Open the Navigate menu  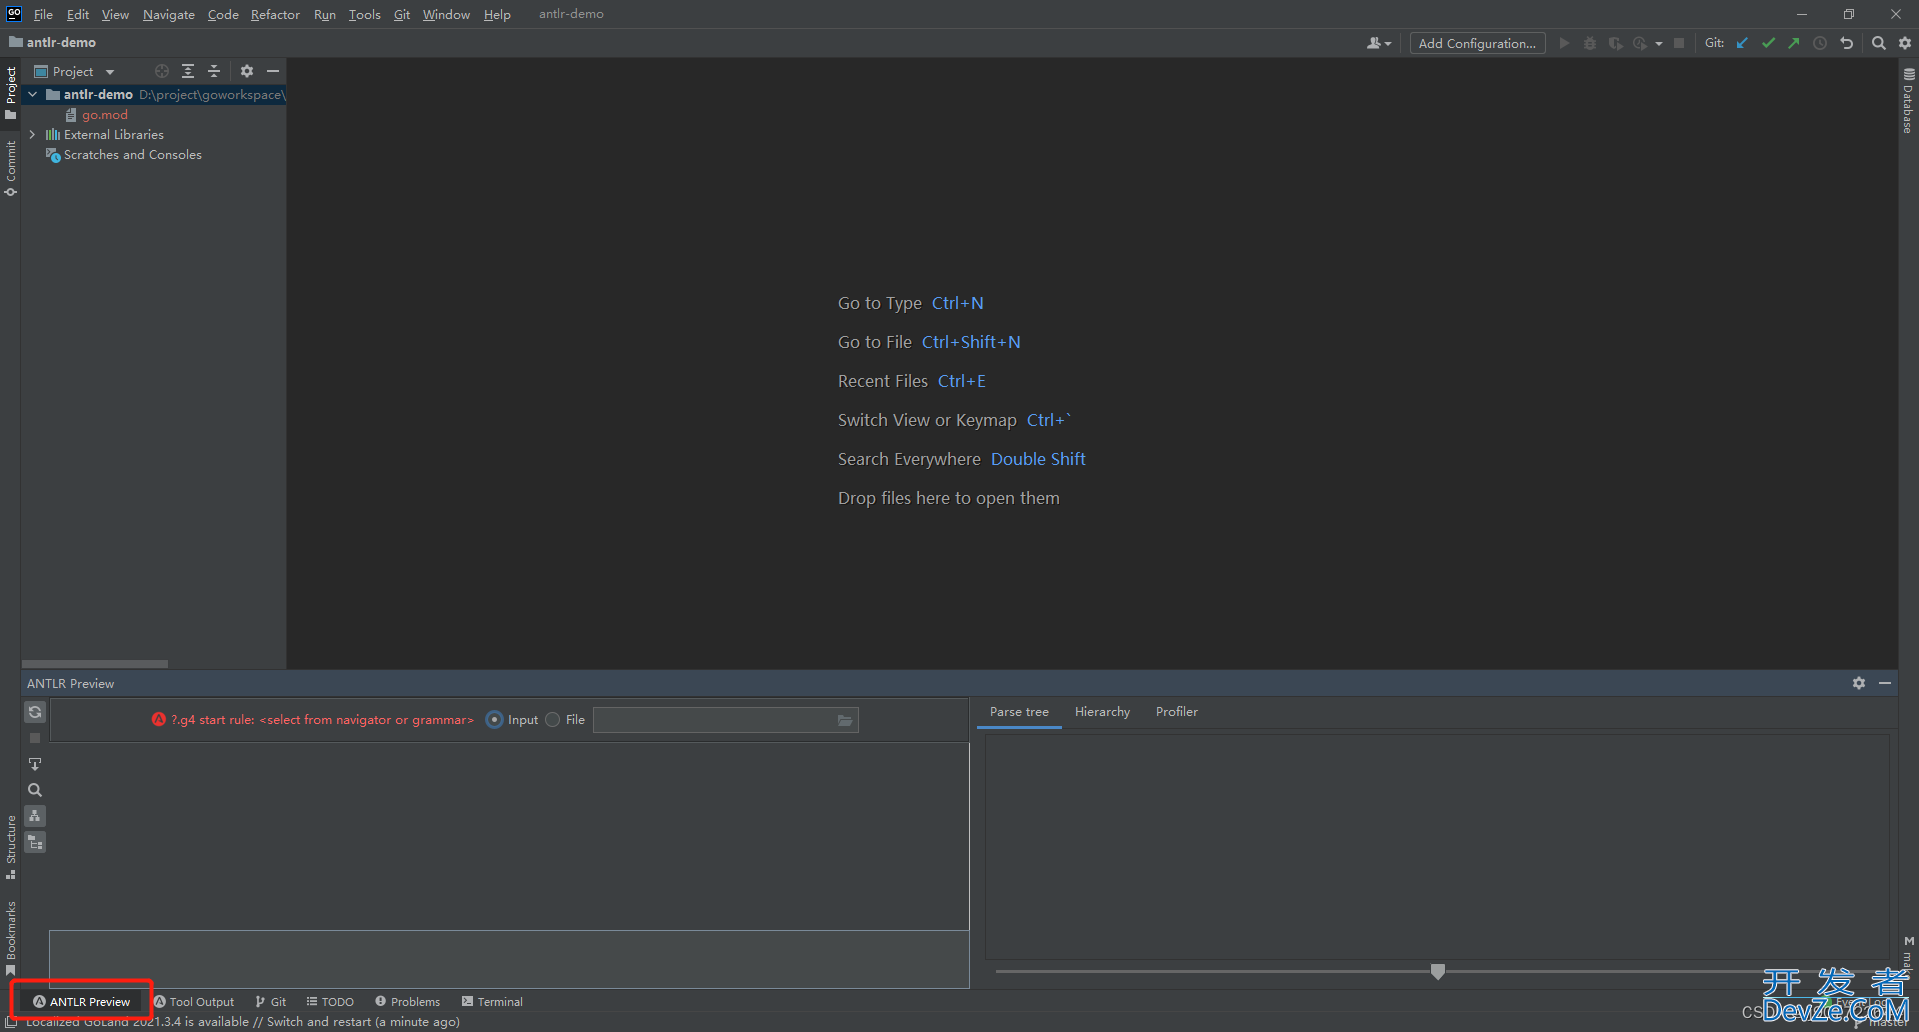[x=168, y=14]
